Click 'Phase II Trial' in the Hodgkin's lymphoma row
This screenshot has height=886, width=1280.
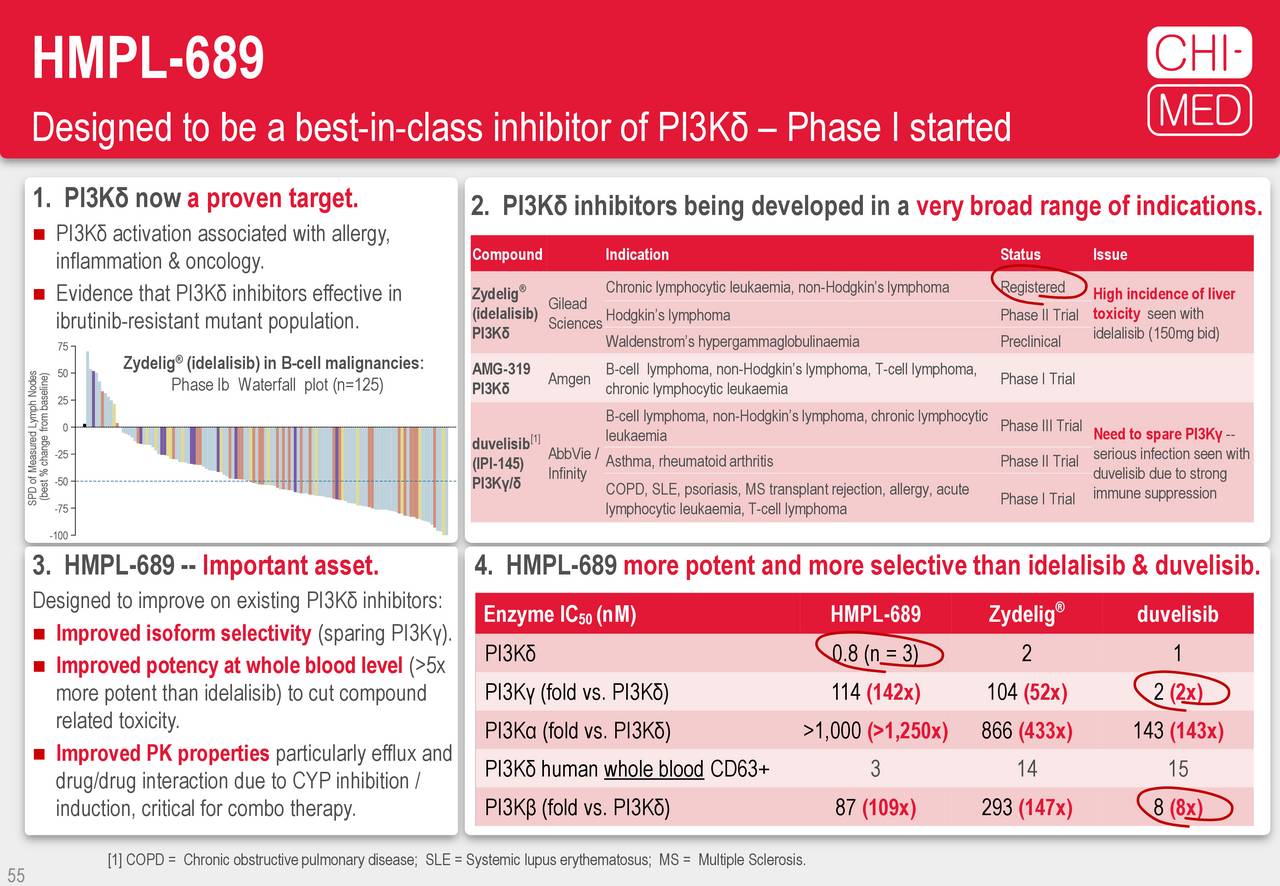pyautogui.click(x=1039, y=315)
